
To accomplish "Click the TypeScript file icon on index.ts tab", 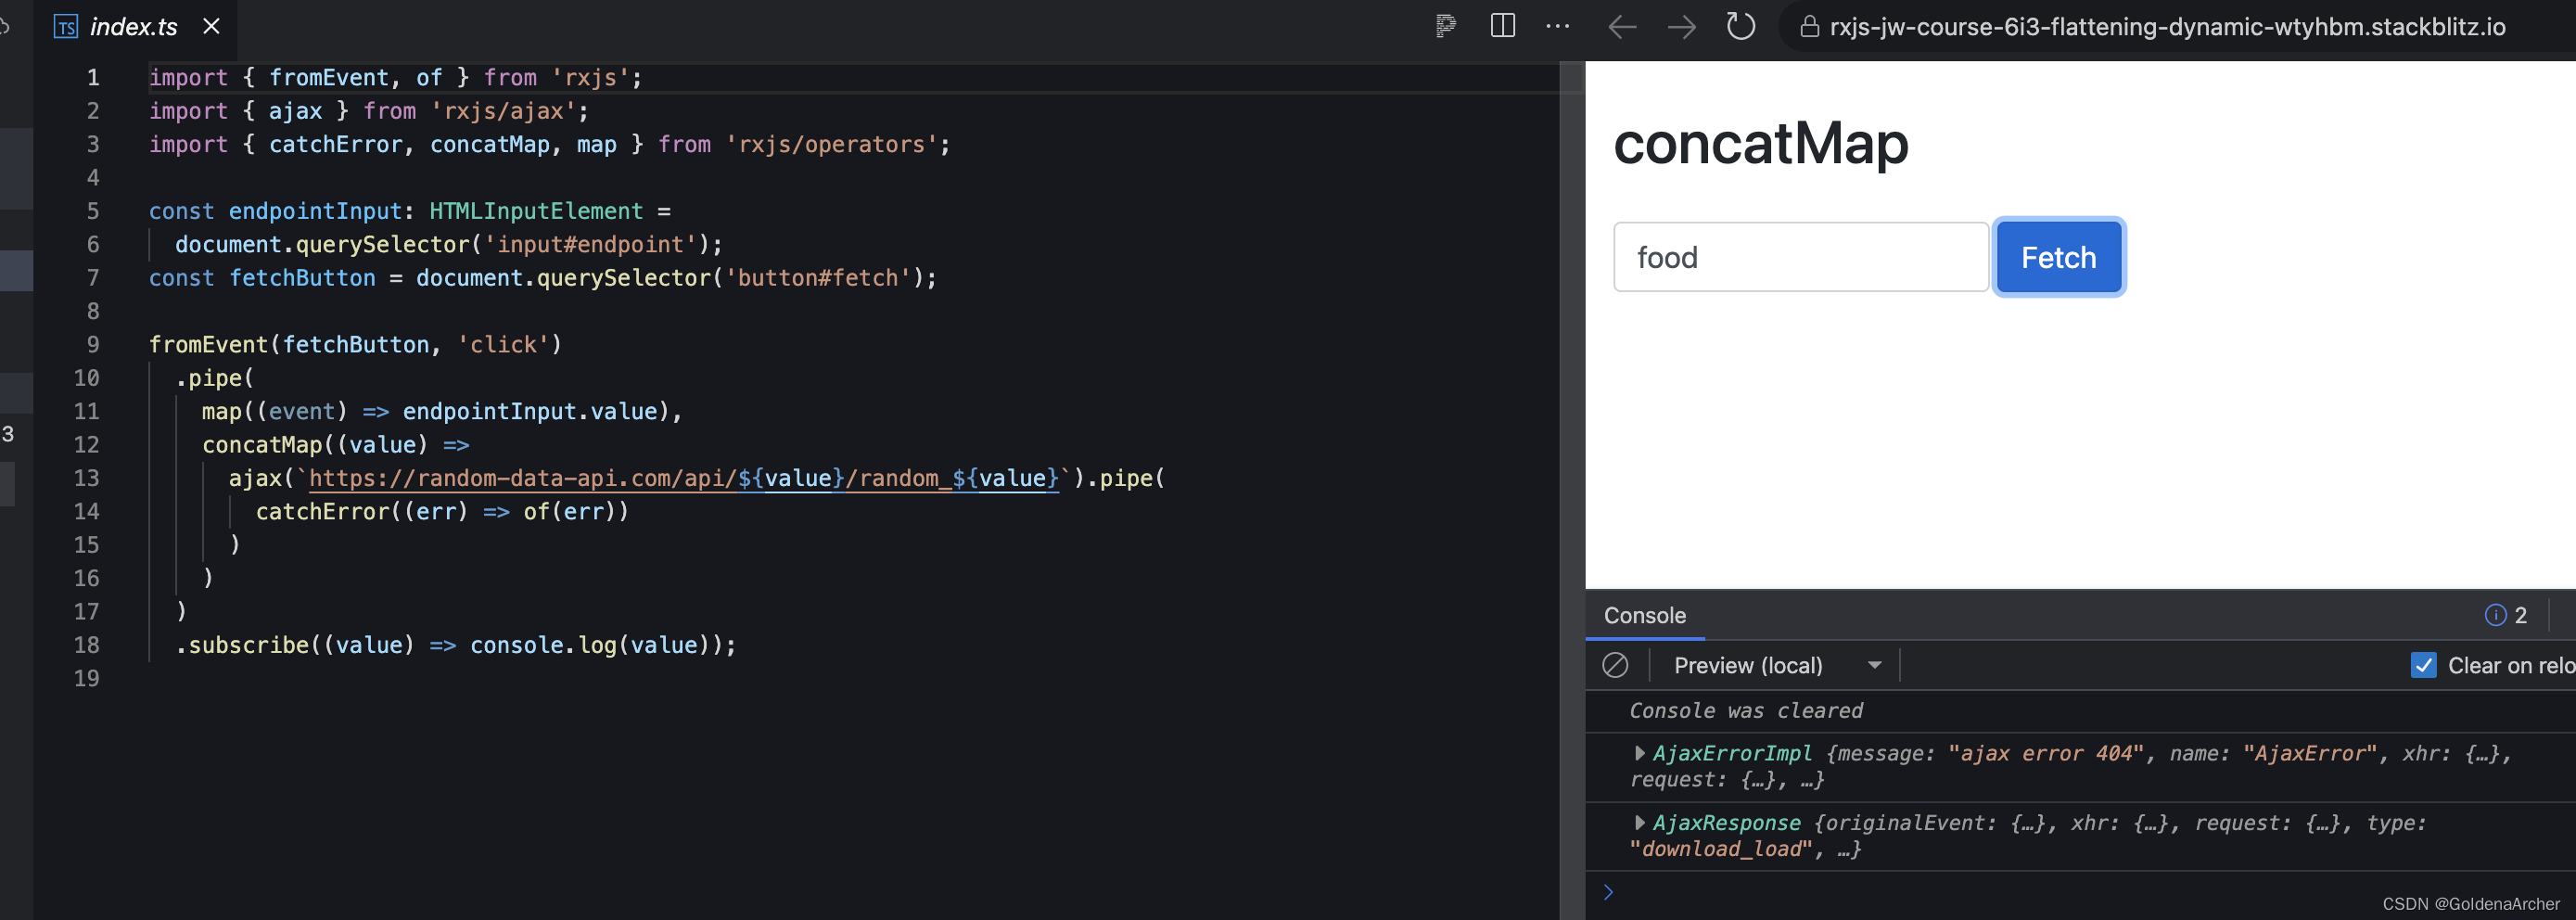I will [x=66, y=27].
